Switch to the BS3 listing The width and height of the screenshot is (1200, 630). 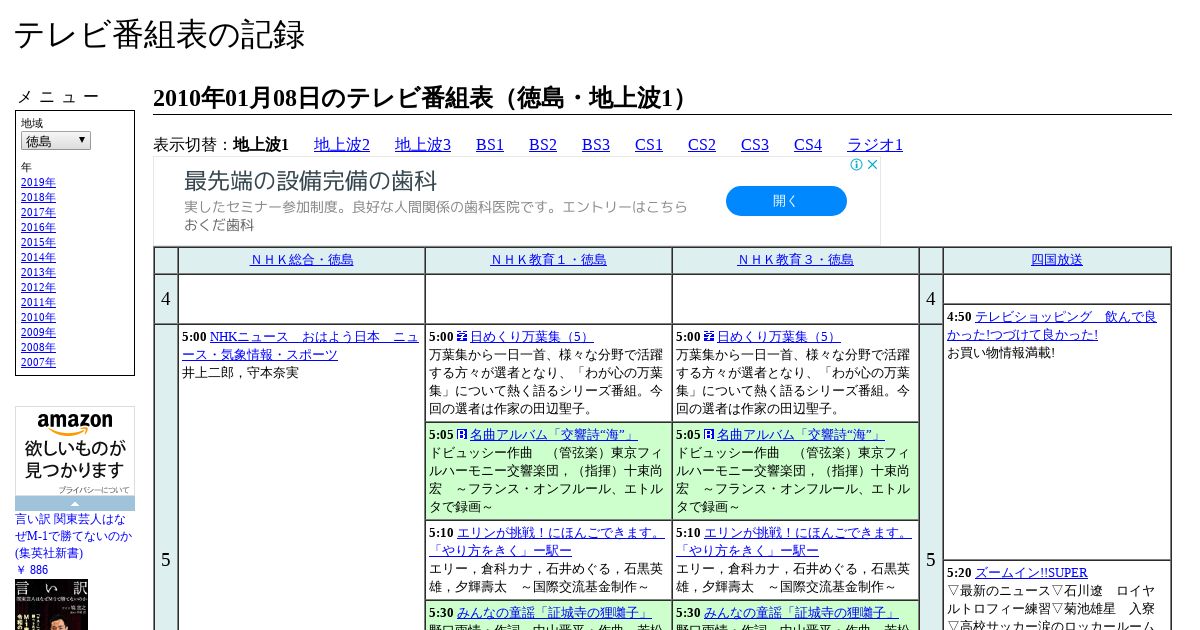[596, 145]
